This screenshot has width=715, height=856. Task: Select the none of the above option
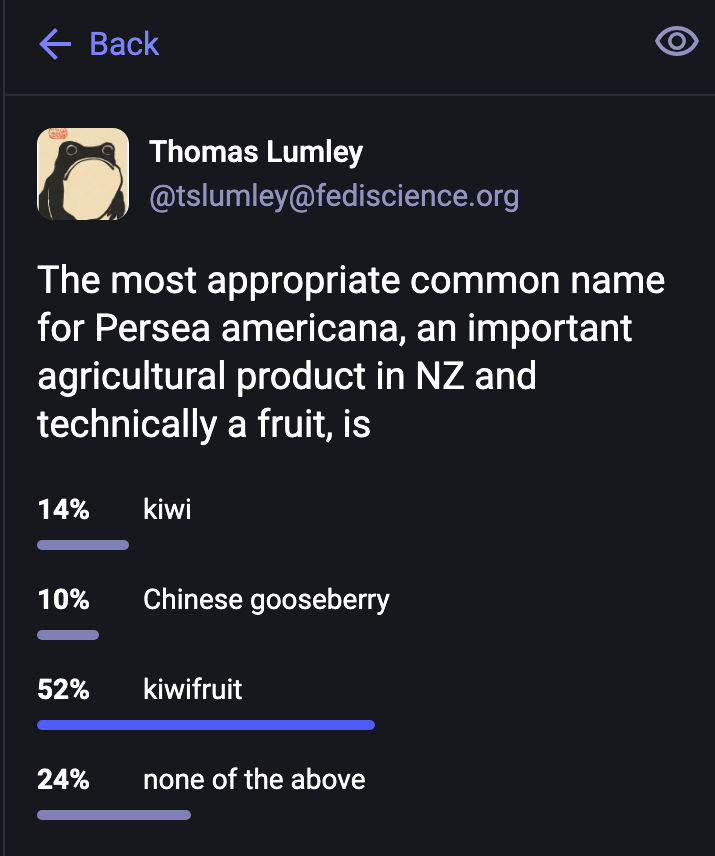(254, 780)
